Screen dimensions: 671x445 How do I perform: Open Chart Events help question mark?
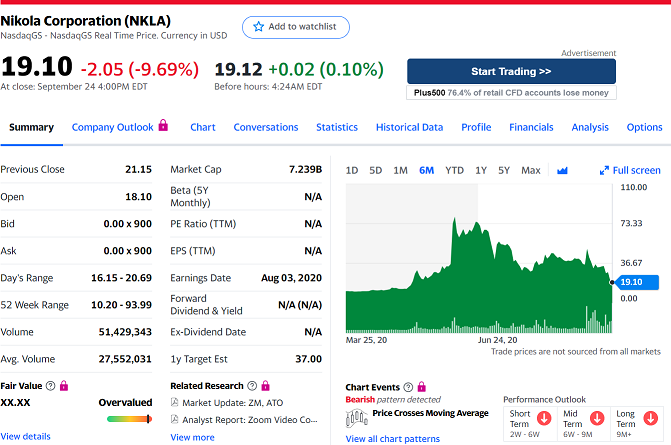click(408, 387)
